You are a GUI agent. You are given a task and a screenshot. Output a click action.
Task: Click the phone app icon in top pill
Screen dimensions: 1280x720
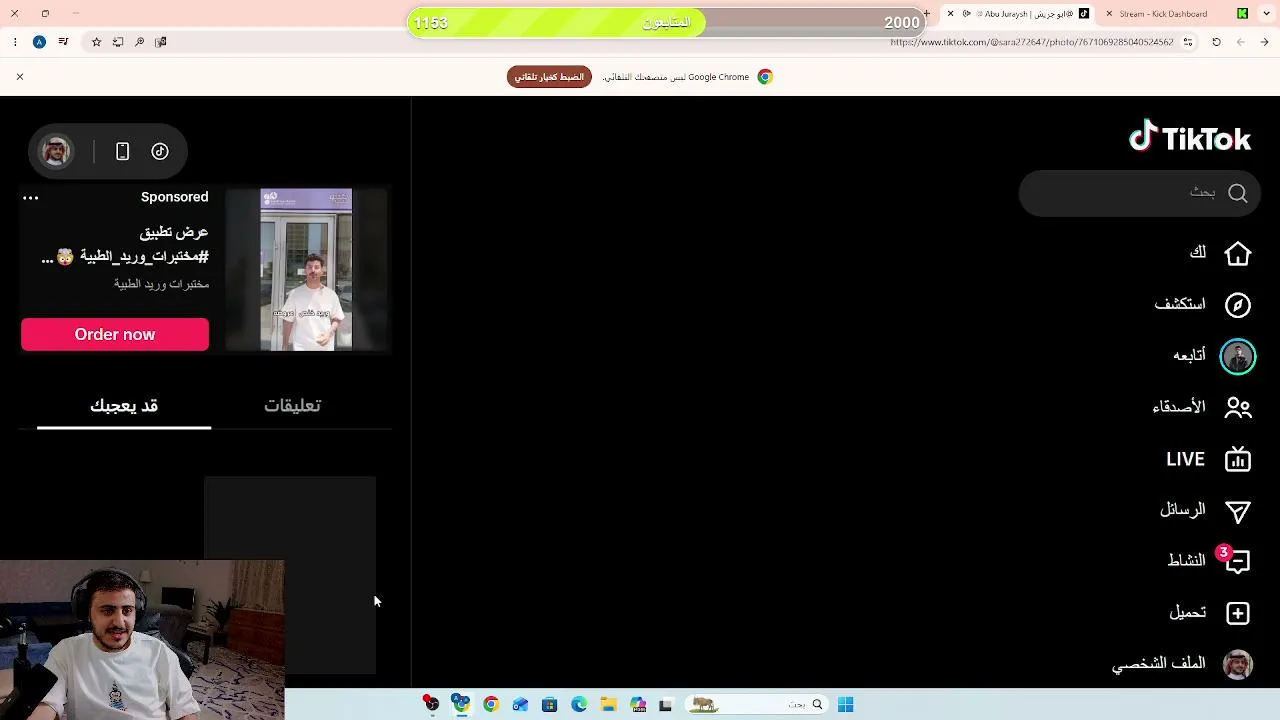122,151
